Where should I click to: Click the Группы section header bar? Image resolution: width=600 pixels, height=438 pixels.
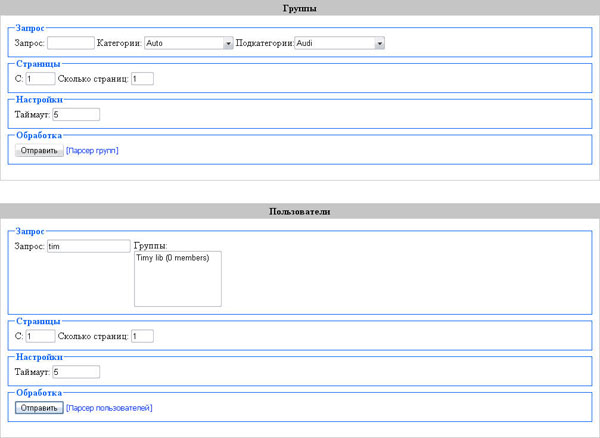(x=300, y=8)
